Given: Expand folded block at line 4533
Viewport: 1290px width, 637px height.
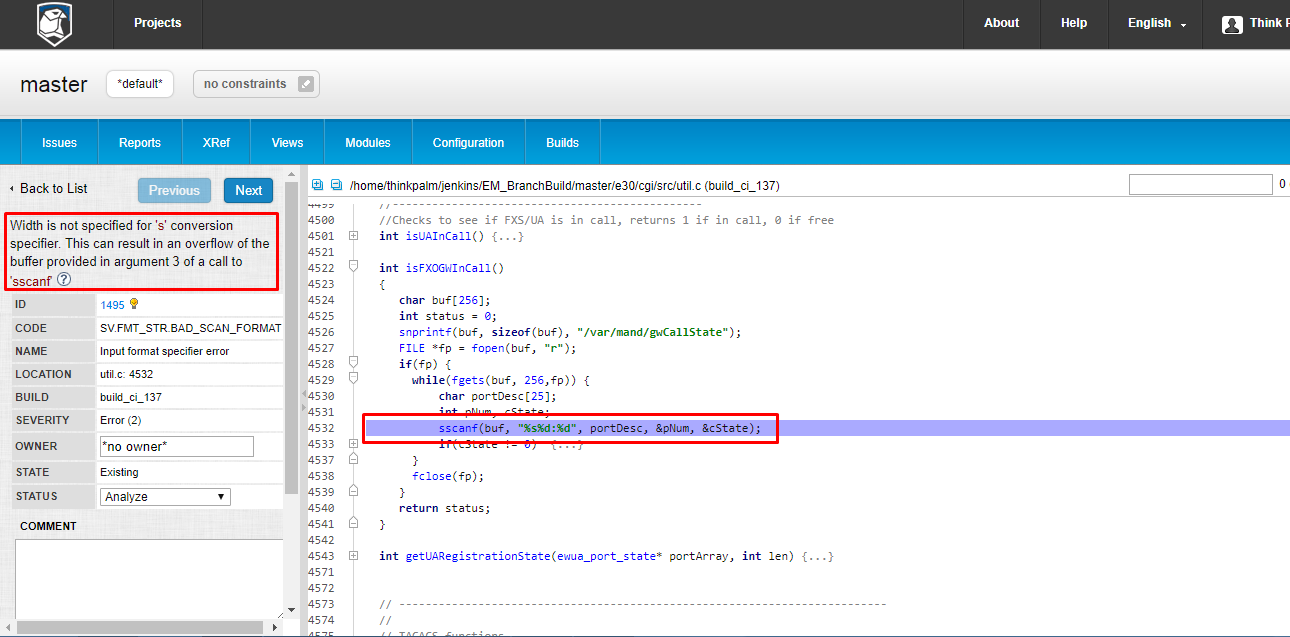Looking at the screenshot, I should (353, 444).
